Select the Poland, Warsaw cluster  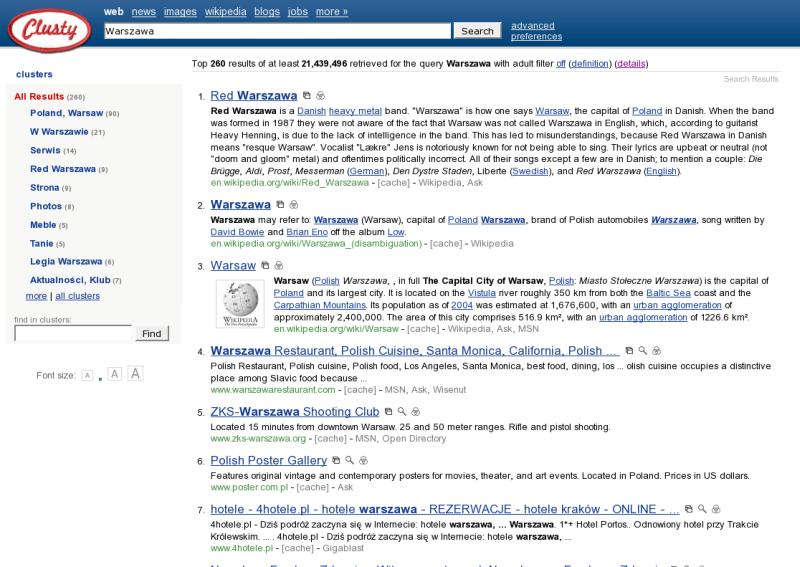66,113
